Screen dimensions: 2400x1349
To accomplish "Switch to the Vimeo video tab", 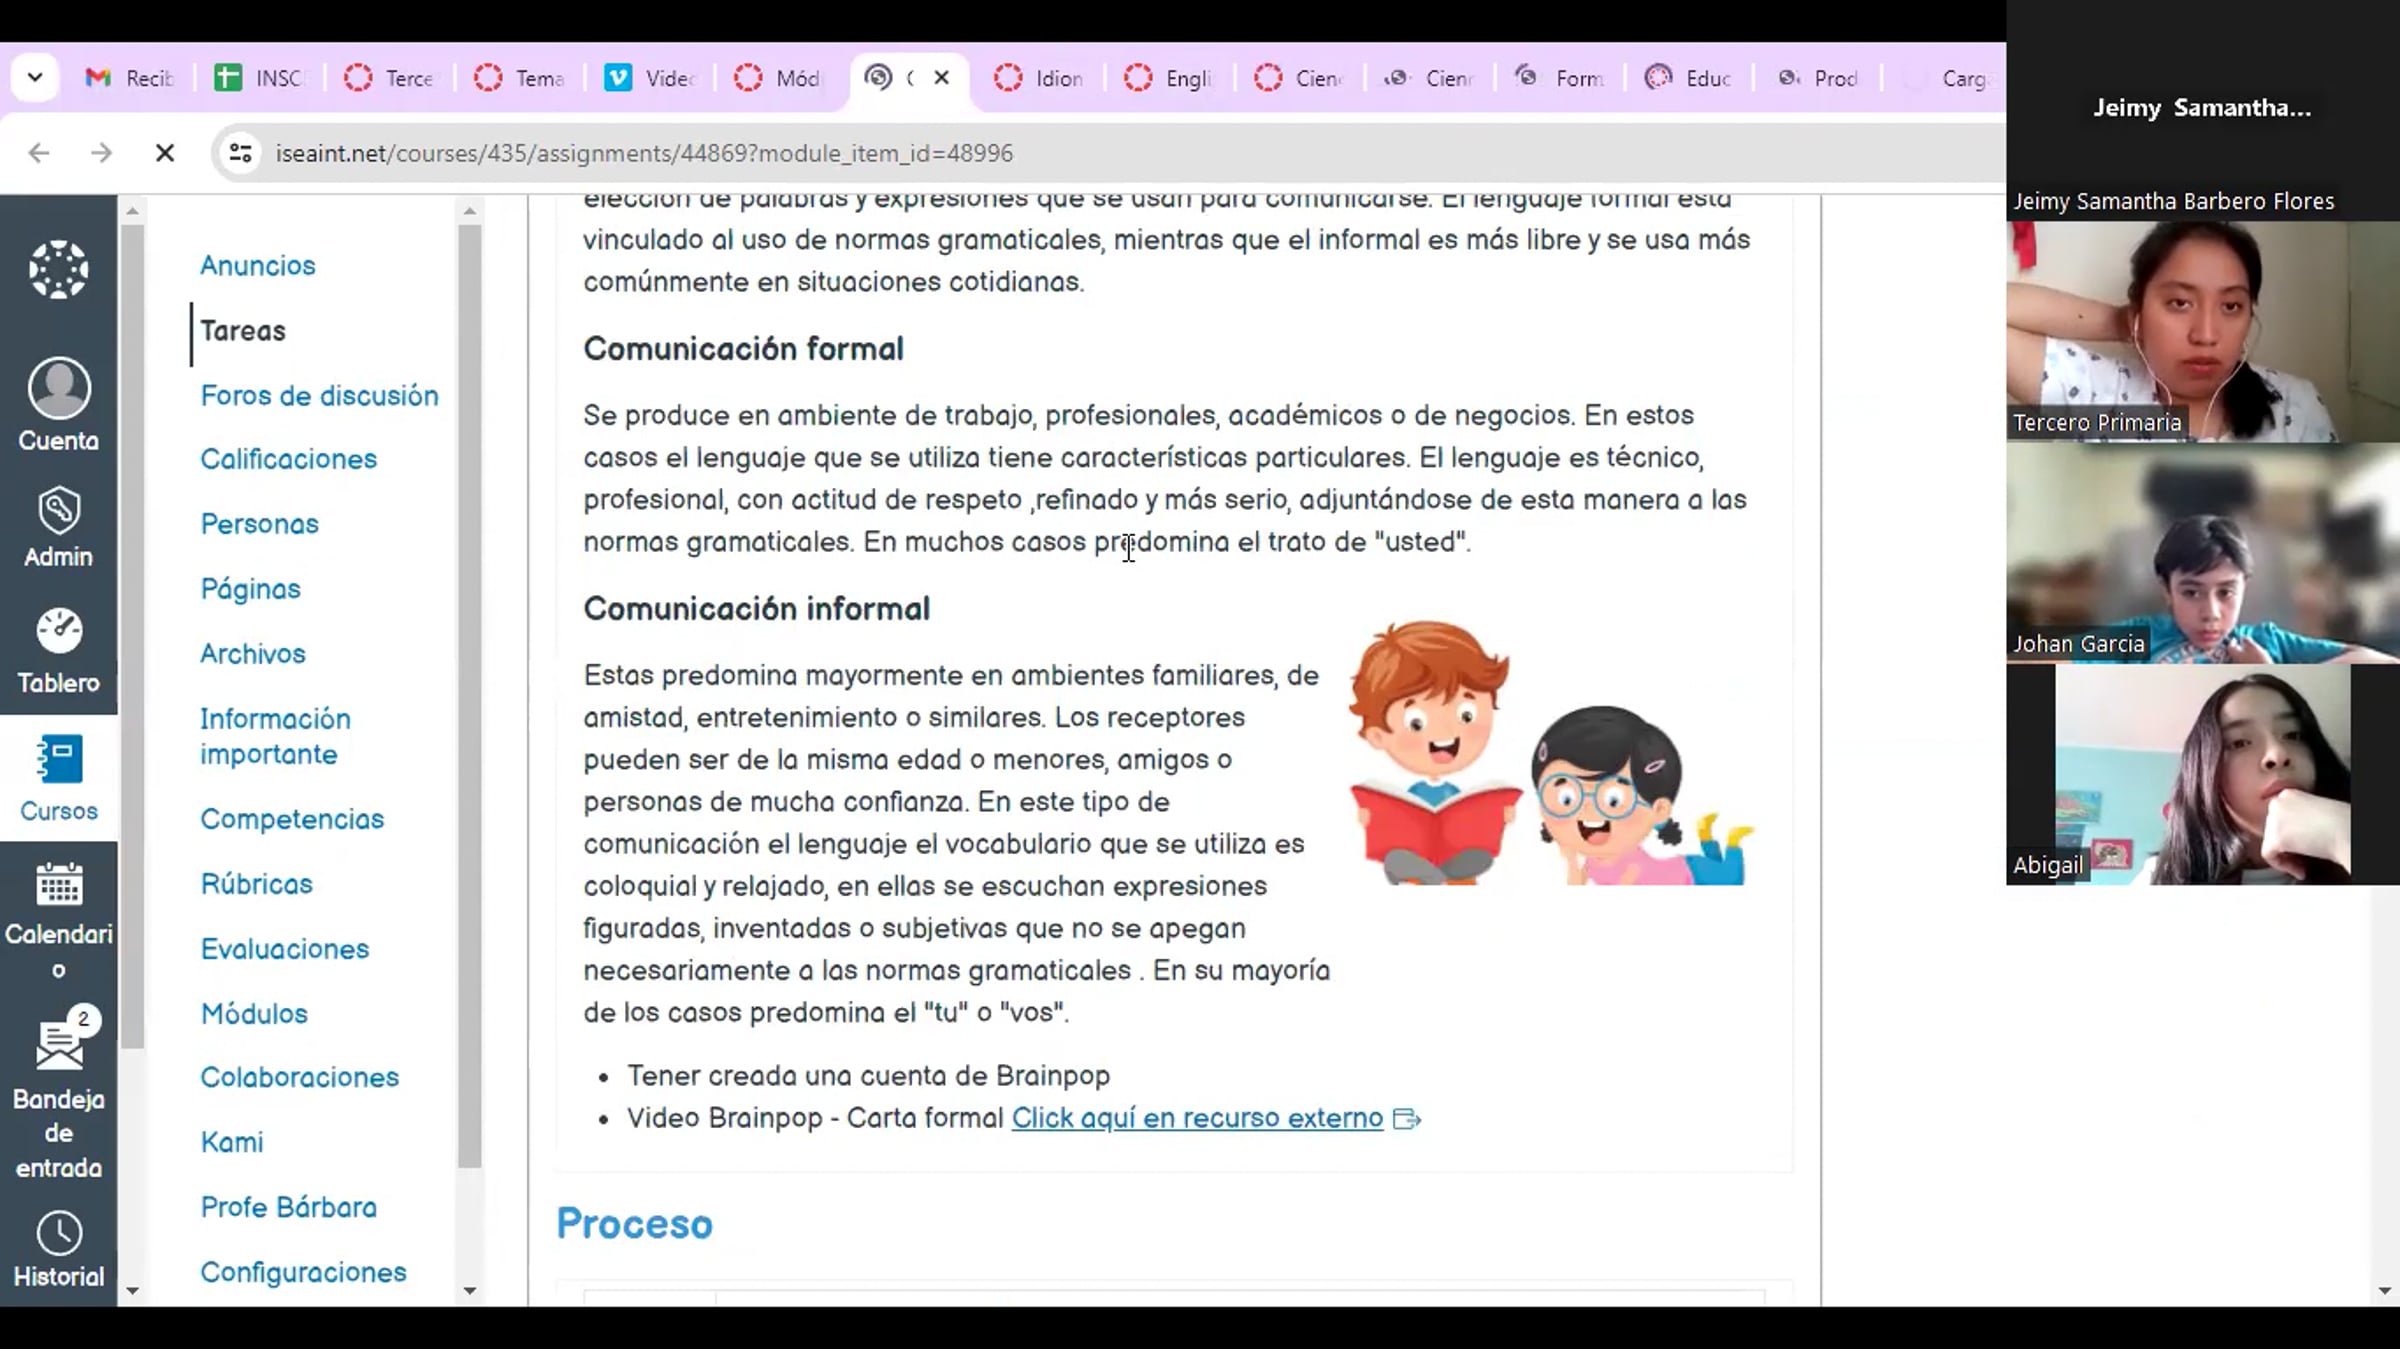I will [650, 78].
